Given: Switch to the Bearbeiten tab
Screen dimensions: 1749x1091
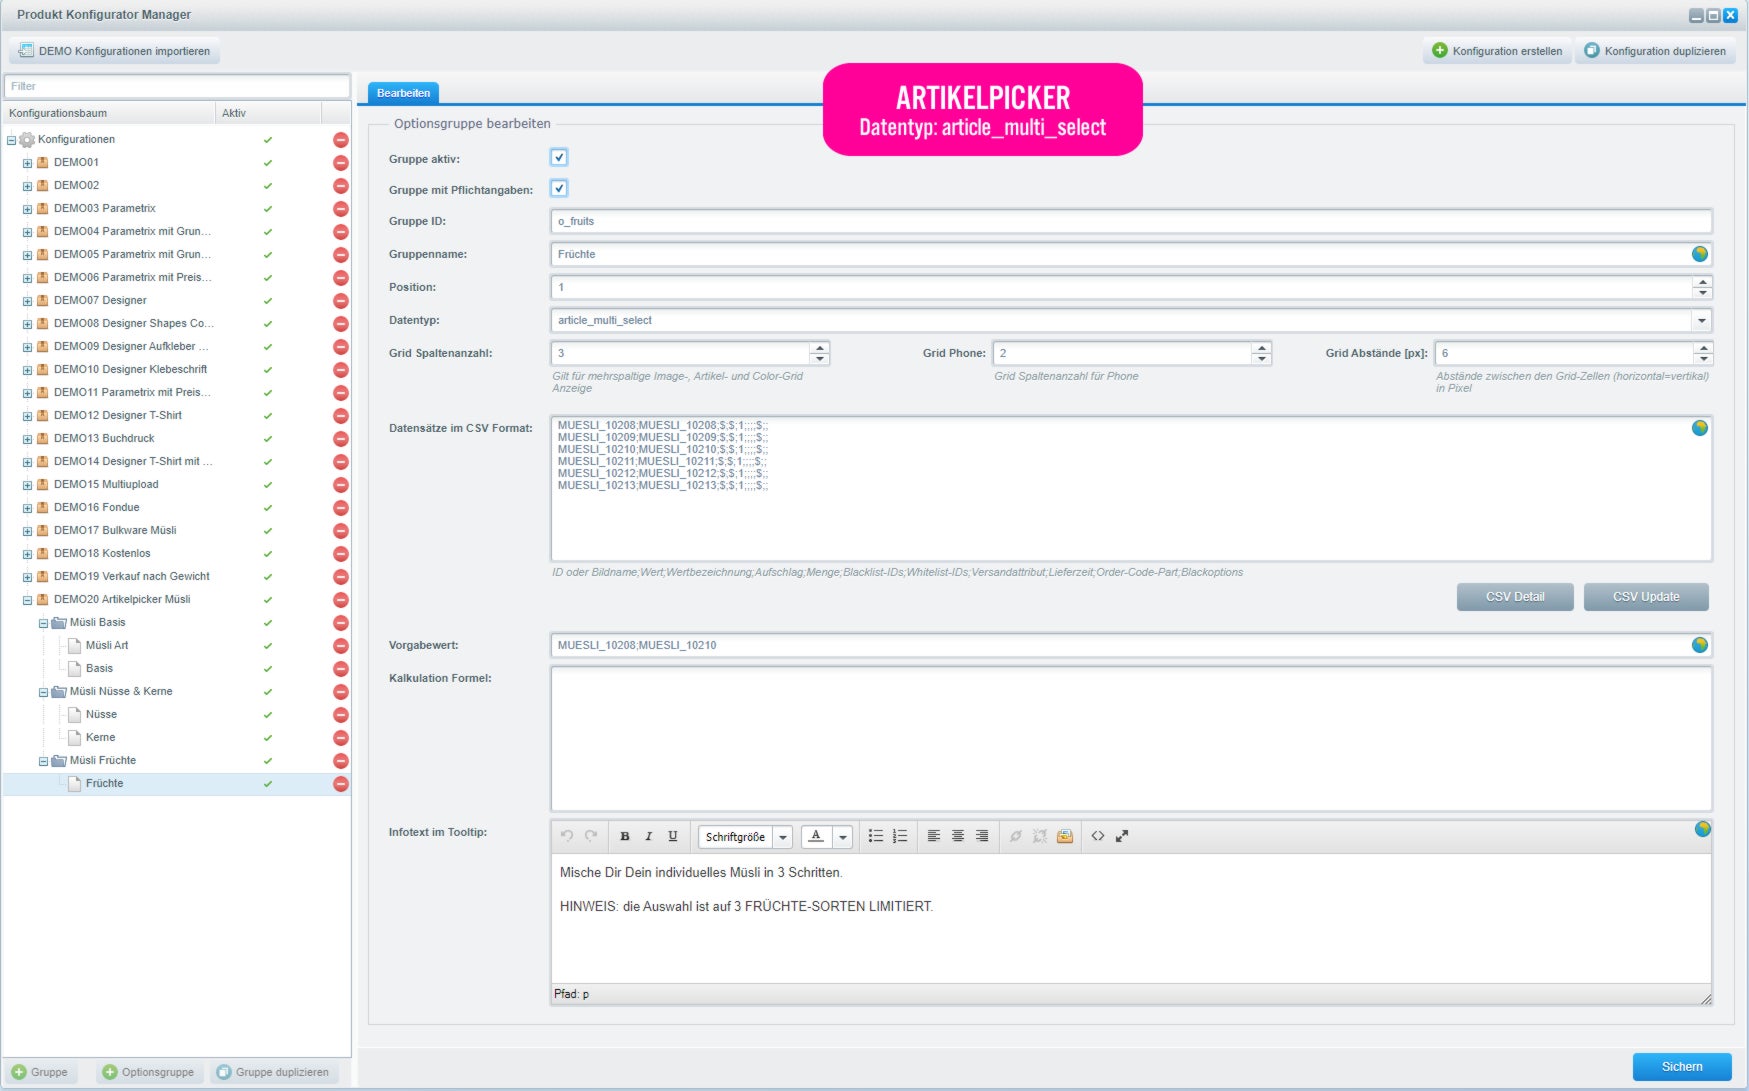Looking at the screenshot, I should (403, 93).
